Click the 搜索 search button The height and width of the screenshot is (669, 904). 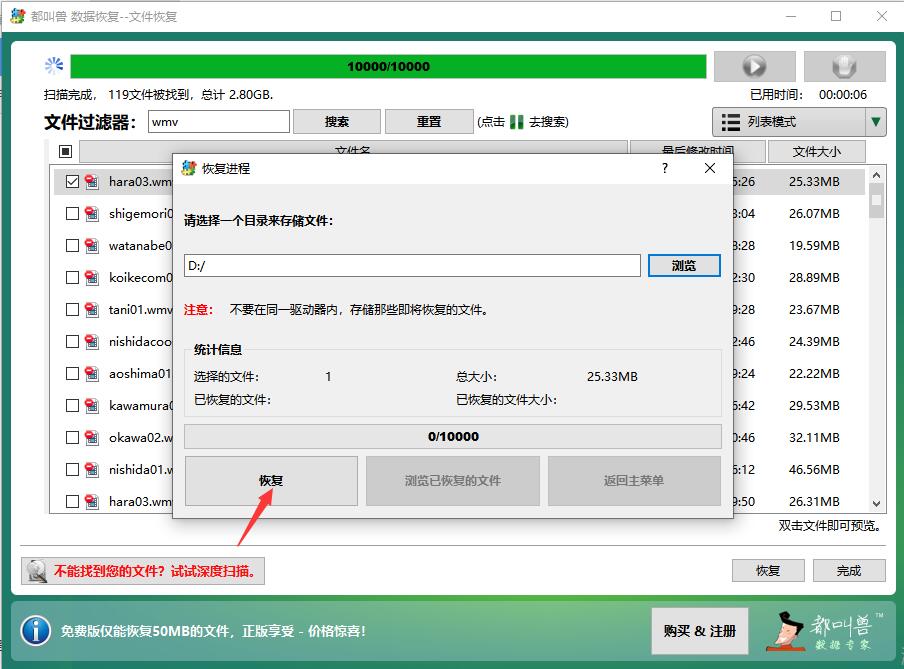pos(337,121)
